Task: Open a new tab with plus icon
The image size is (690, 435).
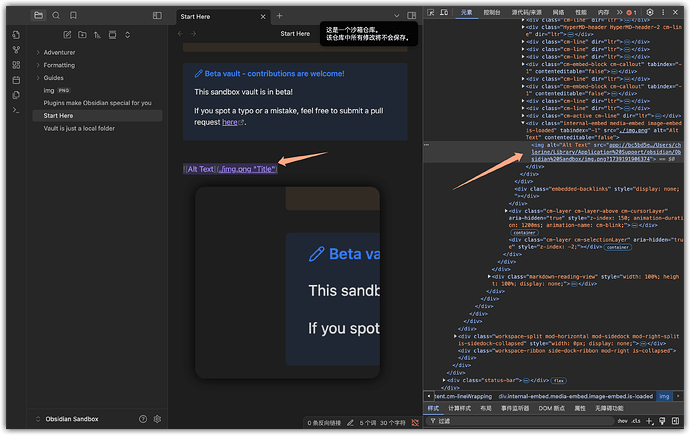Action: 279,16
